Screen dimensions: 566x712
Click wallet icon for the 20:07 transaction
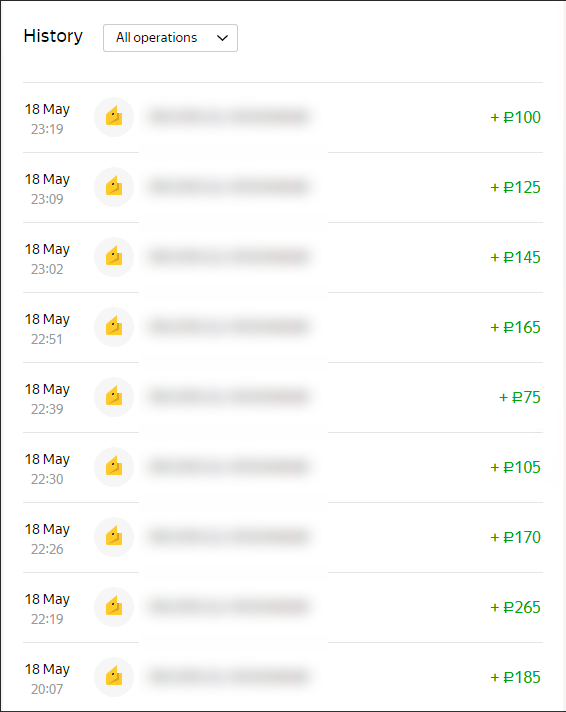point(114,677)
